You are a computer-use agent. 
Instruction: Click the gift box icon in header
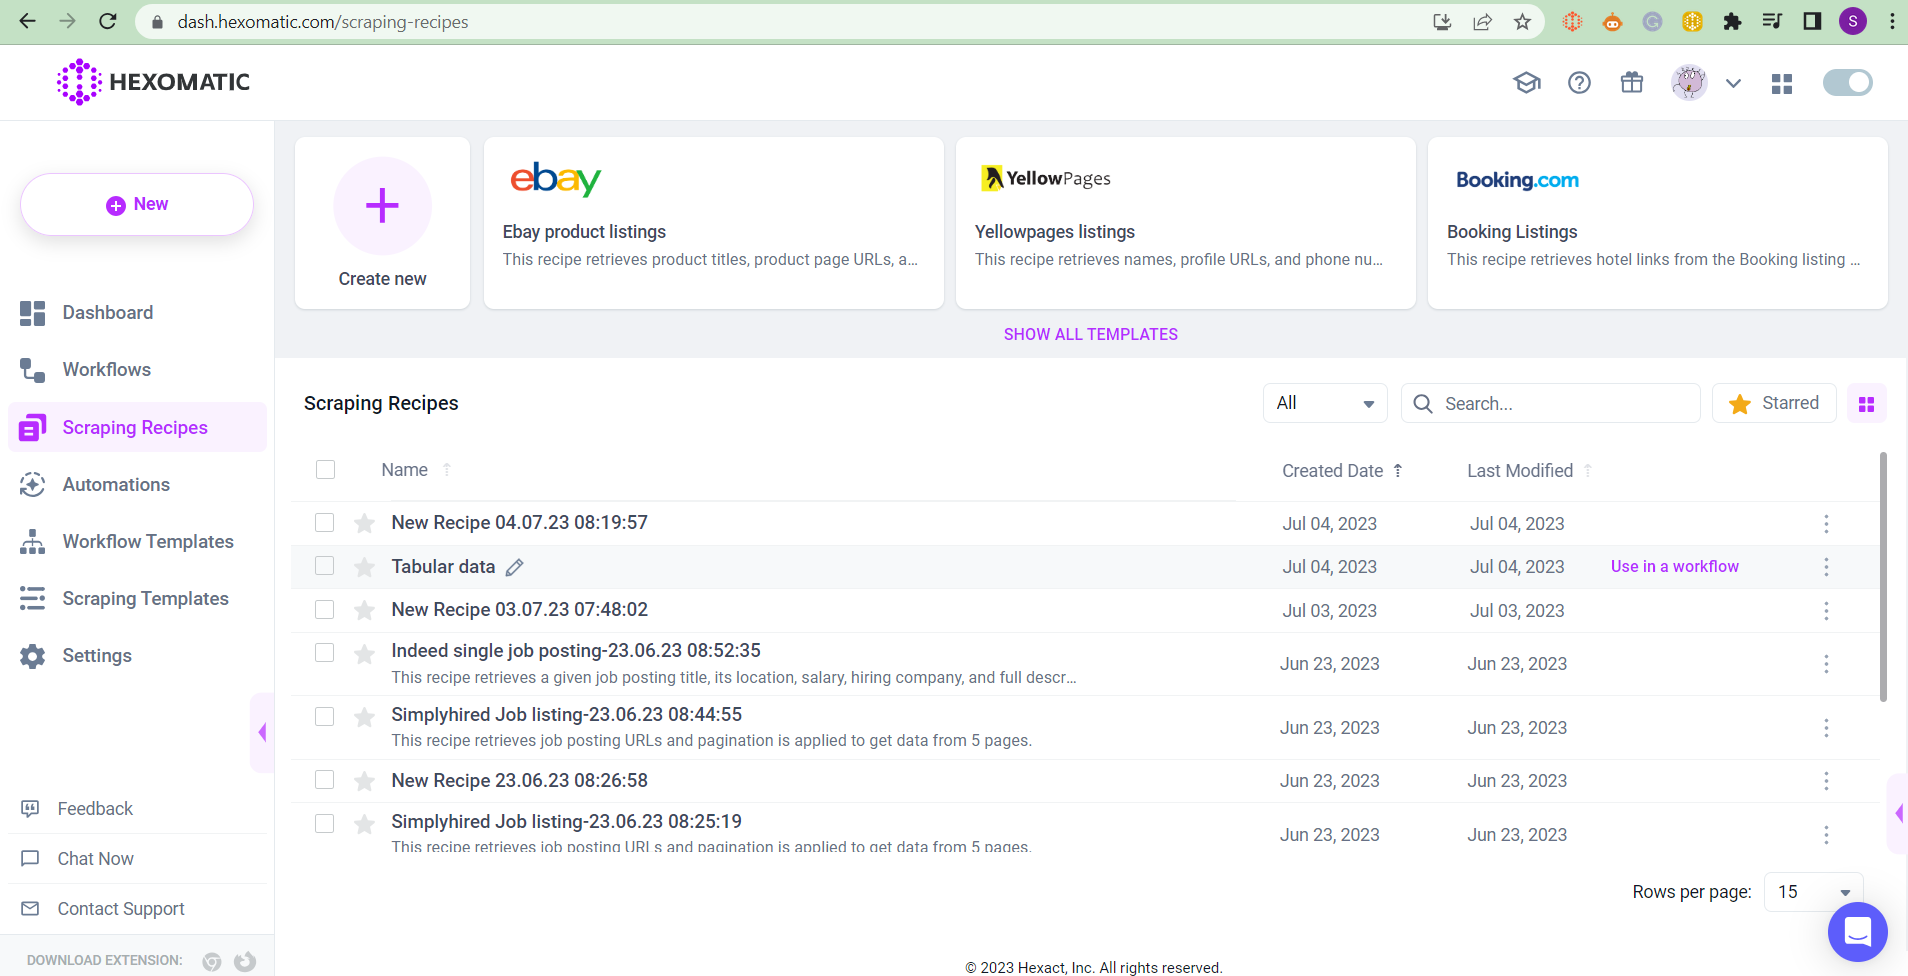click(x=1631, y=83)
